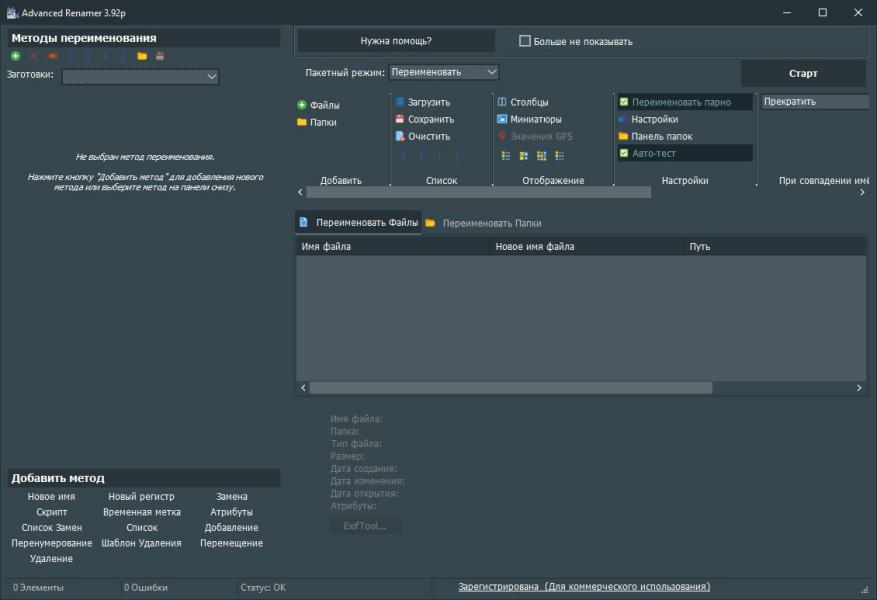Add the Список Замен method
This screenshot has width=877, height=600.
[51, 528]
